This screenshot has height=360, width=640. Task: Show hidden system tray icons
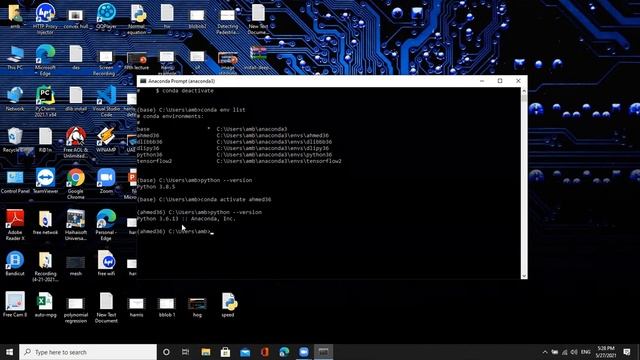coord(545,352)
